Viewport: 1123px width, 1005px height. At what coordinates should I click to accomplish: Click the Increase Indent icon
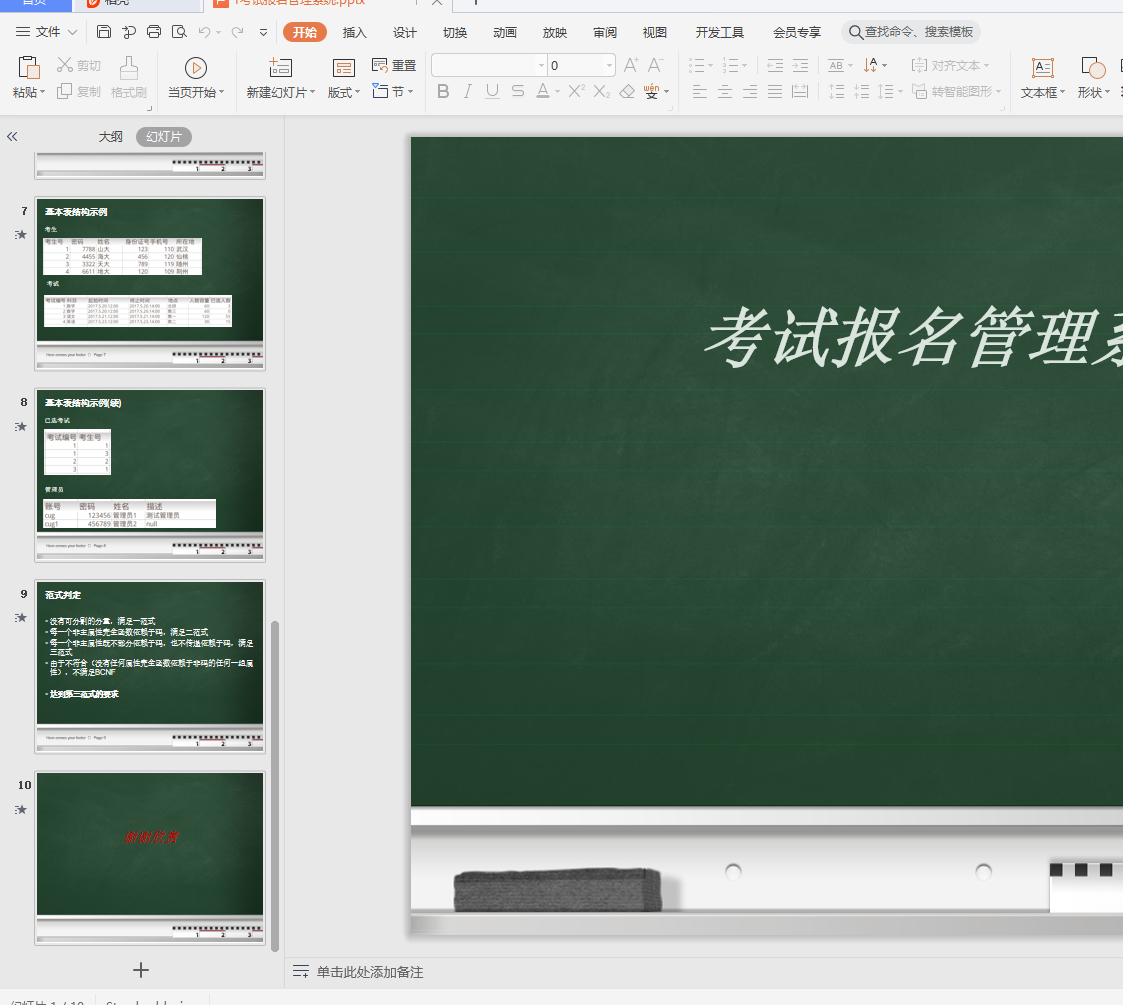(800, 65)
